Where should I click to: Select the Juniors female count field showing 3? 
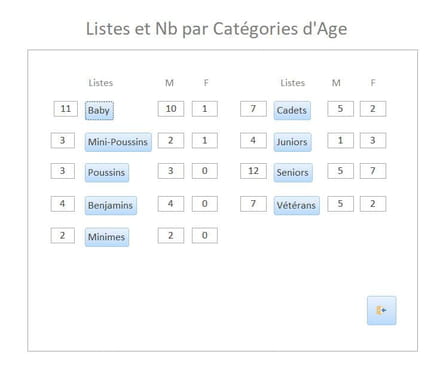tap(373, 140)
